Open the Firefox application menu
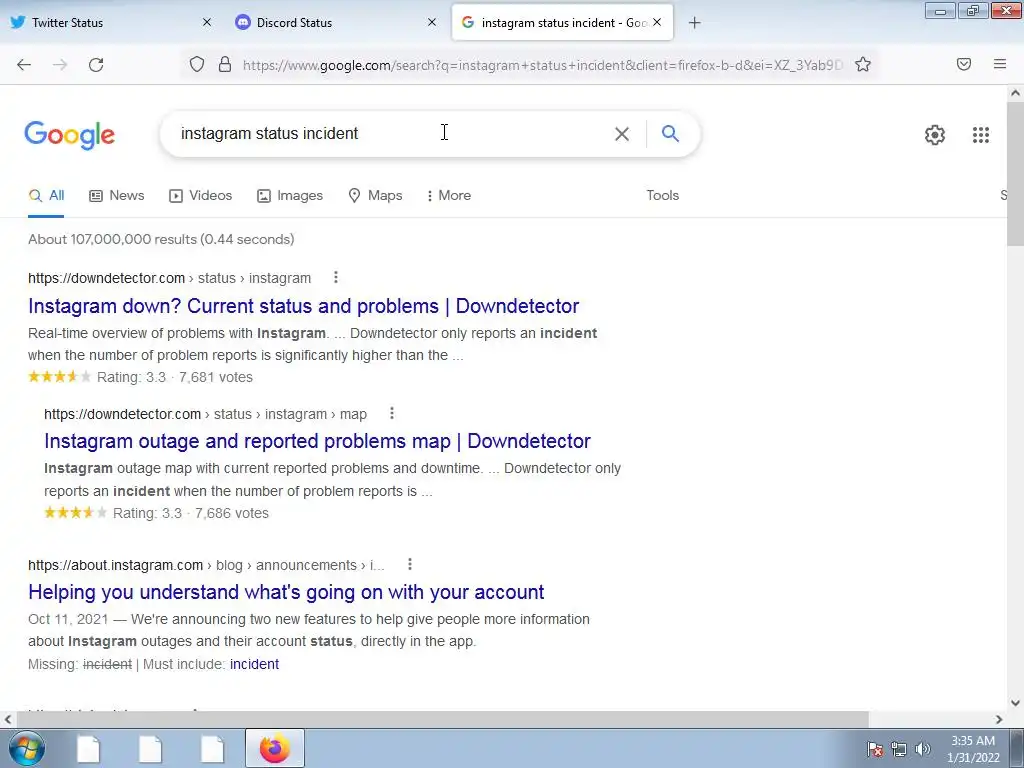Screen dimensions: 1024x768 tap(1000, 64)
